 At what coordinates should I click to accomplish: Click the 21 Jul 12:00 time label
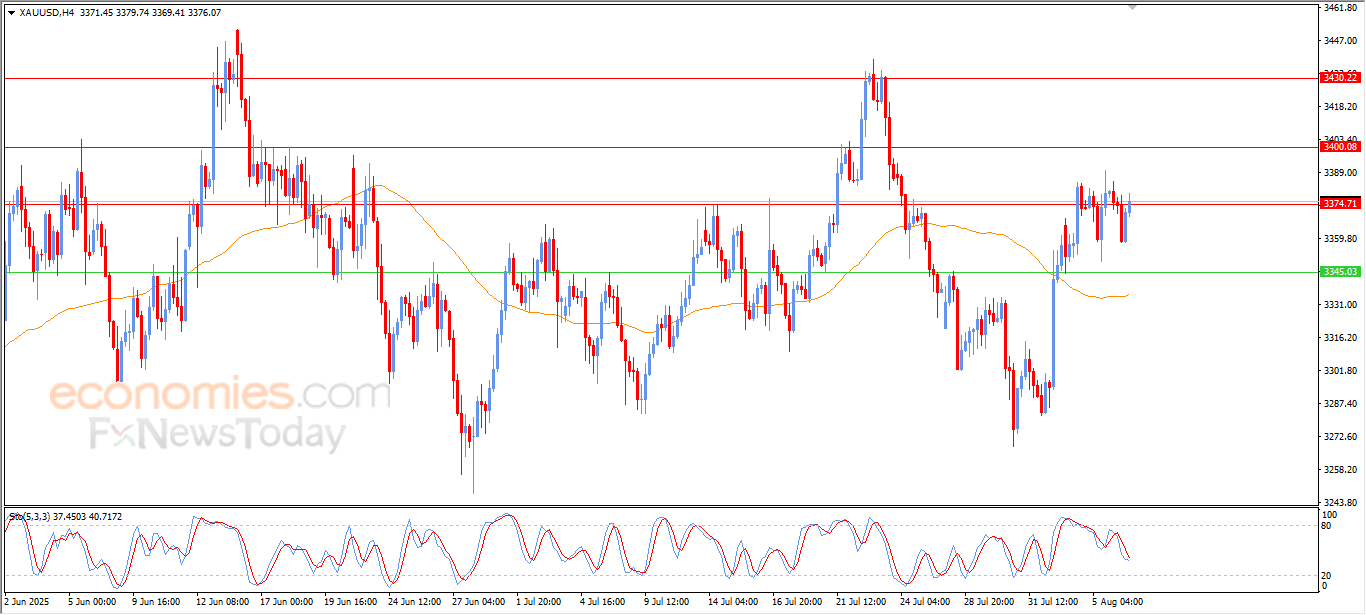click(x=863, y=602)
